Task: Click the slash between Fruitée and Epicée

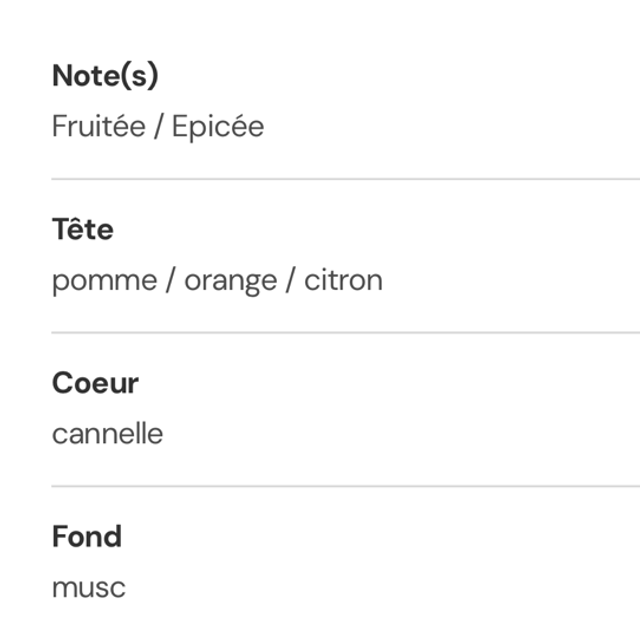Action: click(158, 127)
